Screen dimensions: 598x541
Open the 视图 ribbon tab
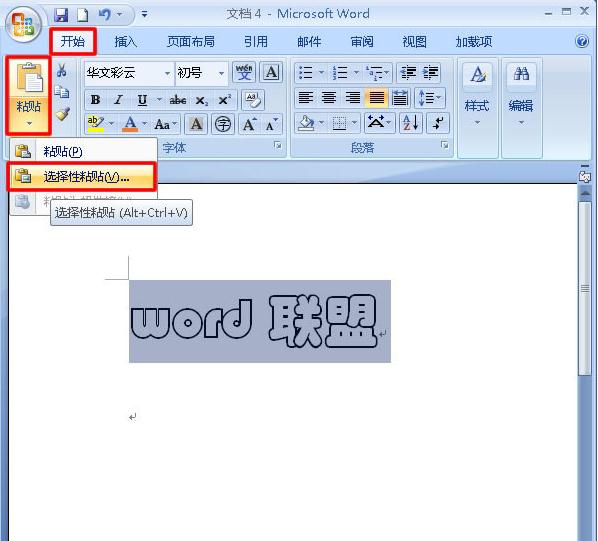click(415, 42)
